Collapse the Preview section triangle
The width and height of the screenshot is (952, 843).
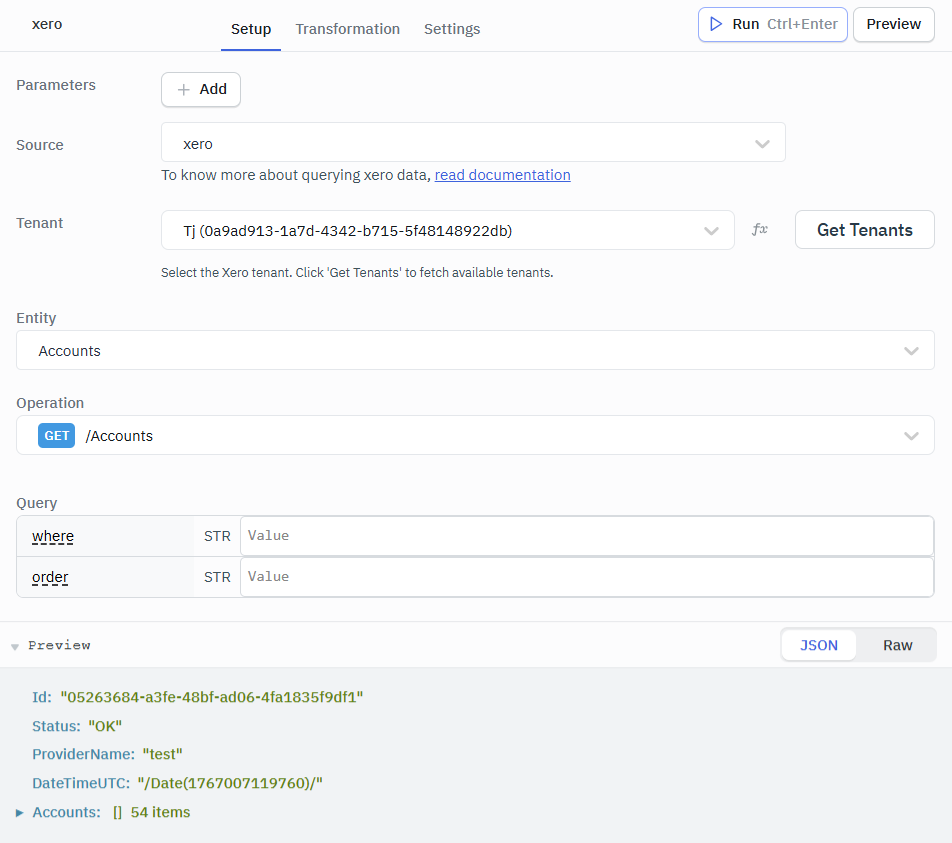point(15,645)
